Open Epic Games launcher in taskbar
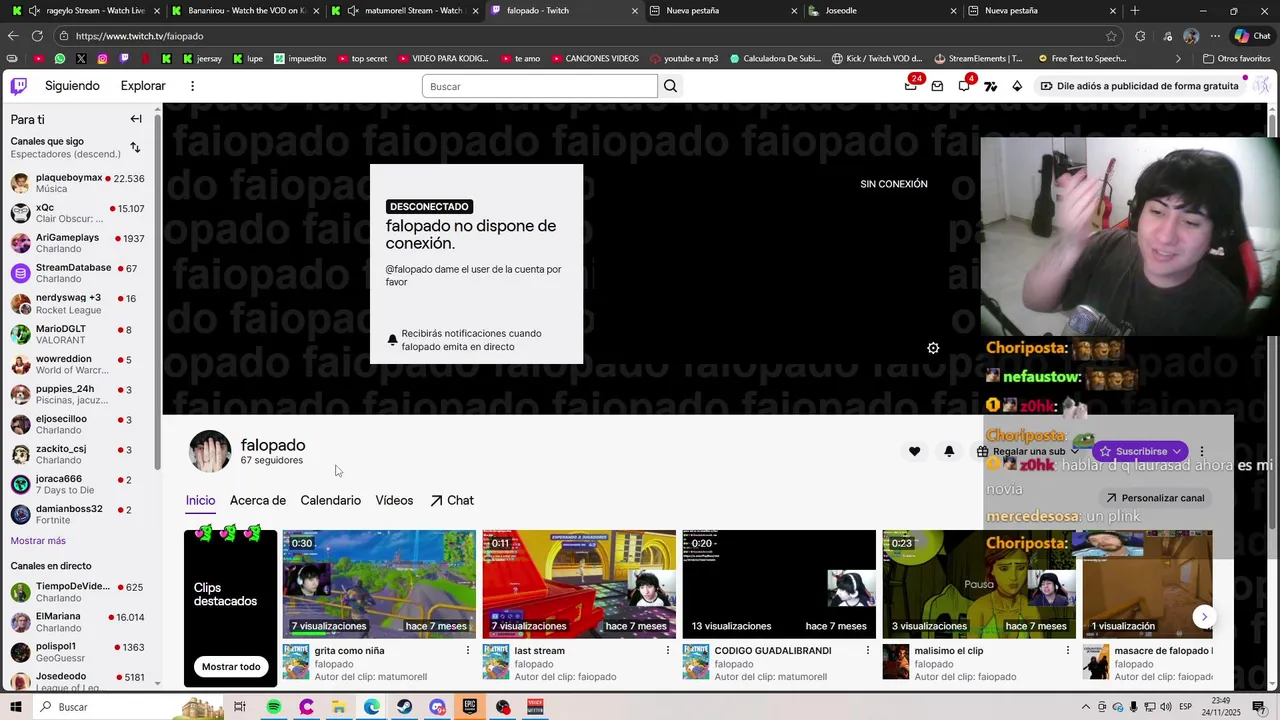The width and height of the screenshot is (1280, 720). (x=470, y=707)
